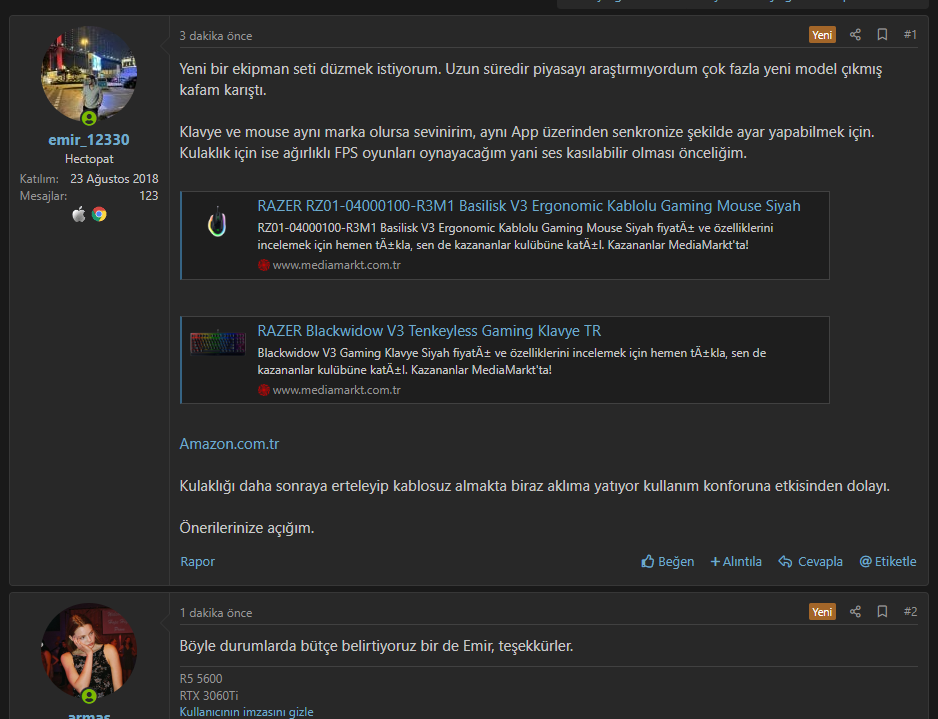938x719 pixels.
Task: Click Apple device icon under emir_12330
Action: coord(79,214)
